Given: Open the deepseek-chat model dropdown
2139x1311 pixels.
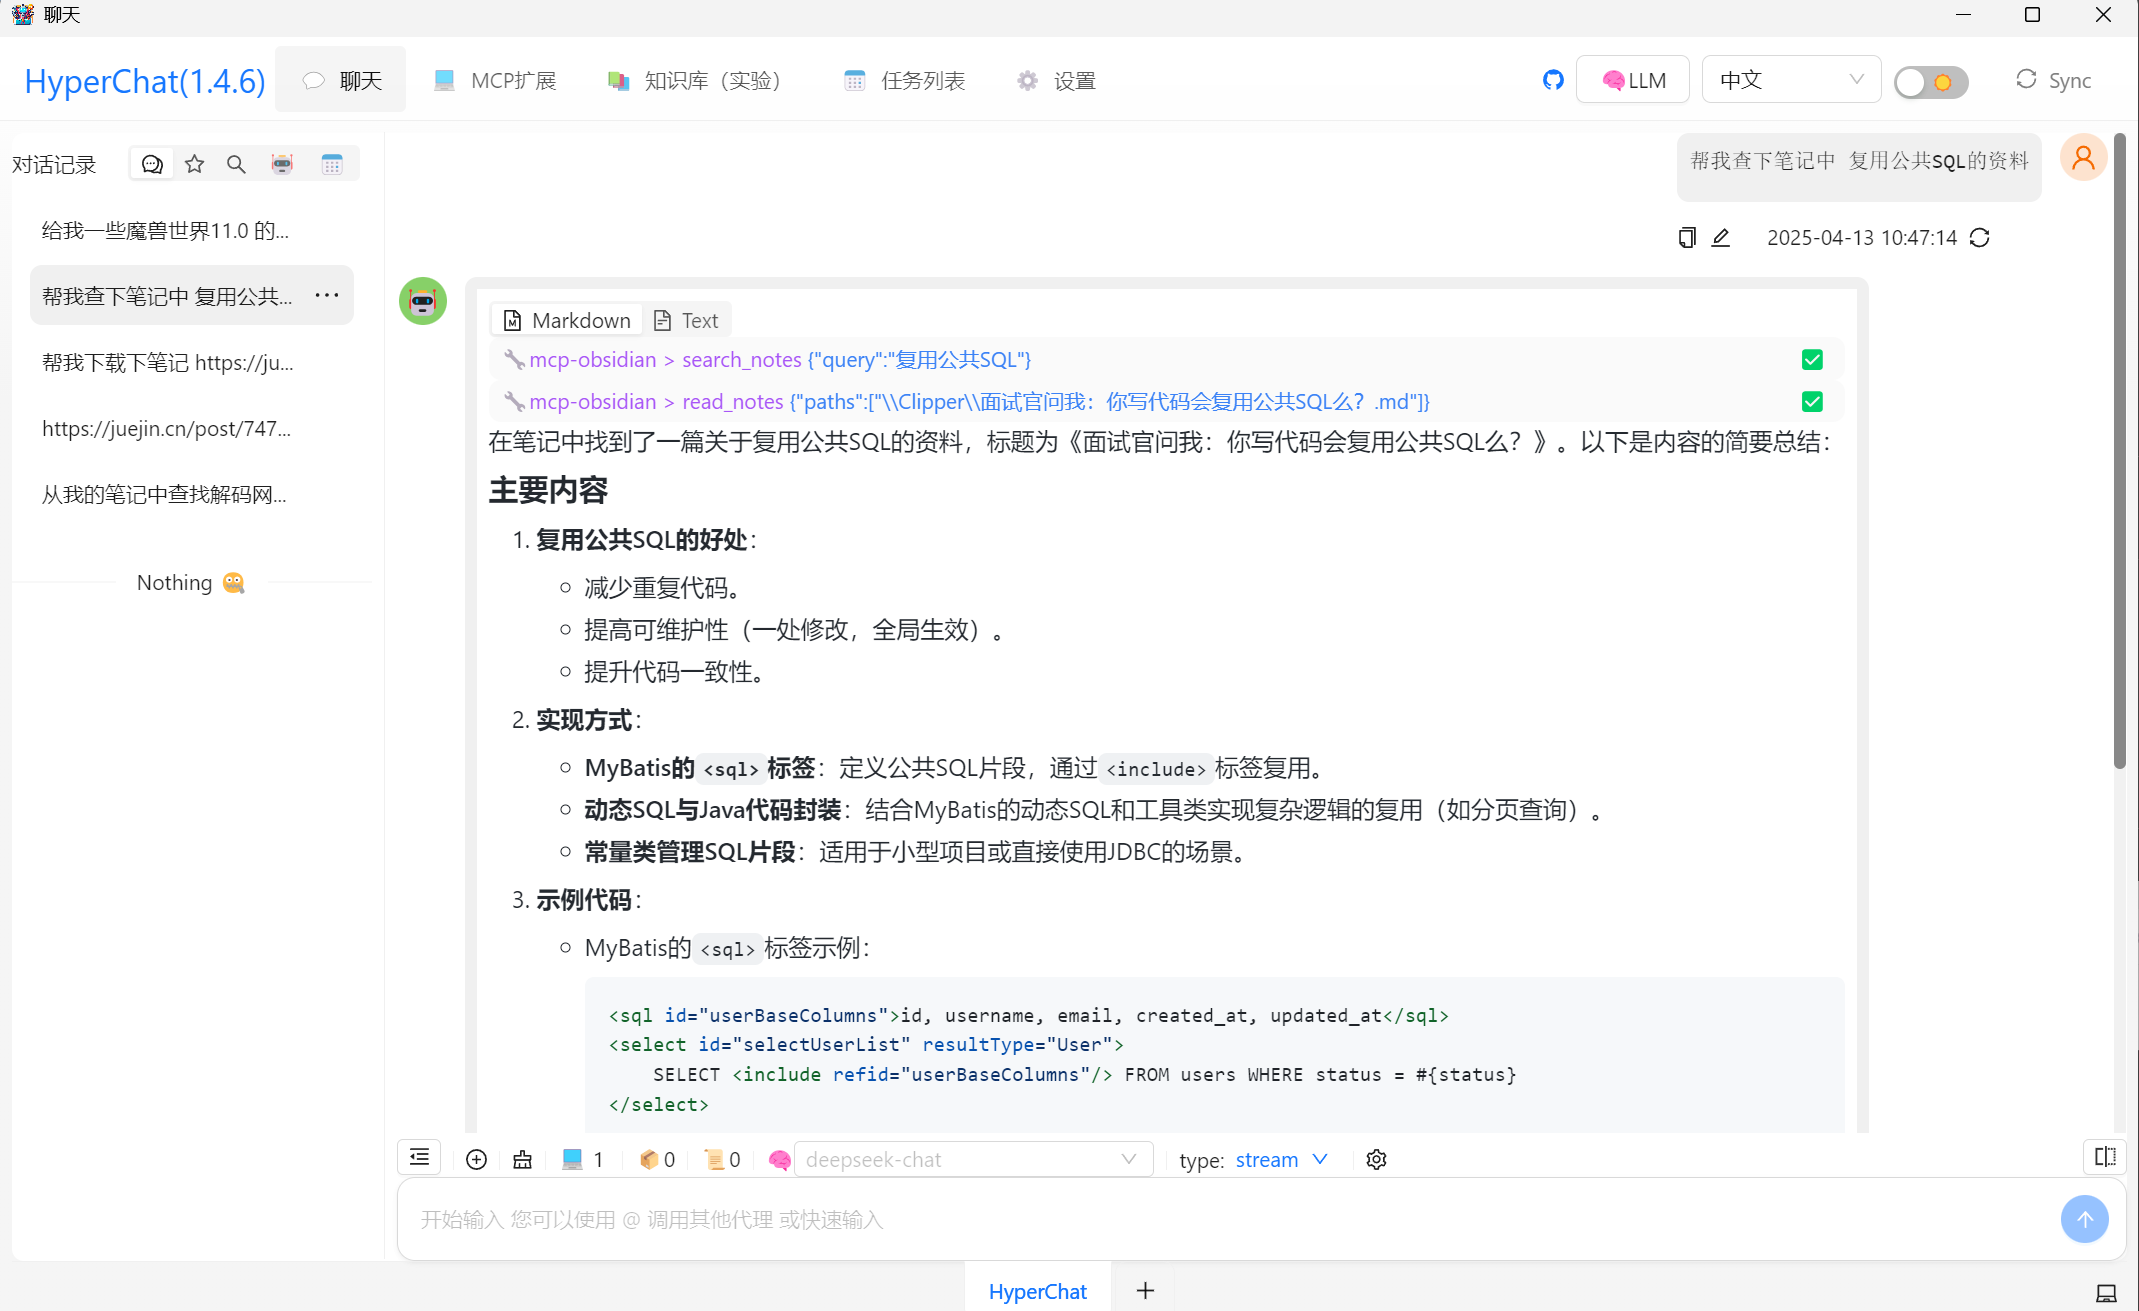Looking at the screenshot, I should tap(973, 1159).
